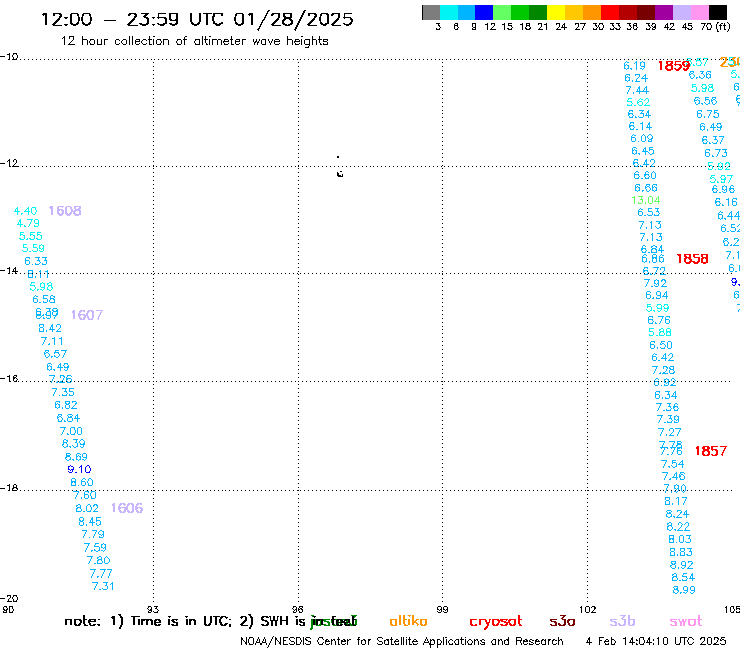This screenshot has height=650, width=740.
Task: Click the cyan wave height value '5.62'
Action: (638, 102)
